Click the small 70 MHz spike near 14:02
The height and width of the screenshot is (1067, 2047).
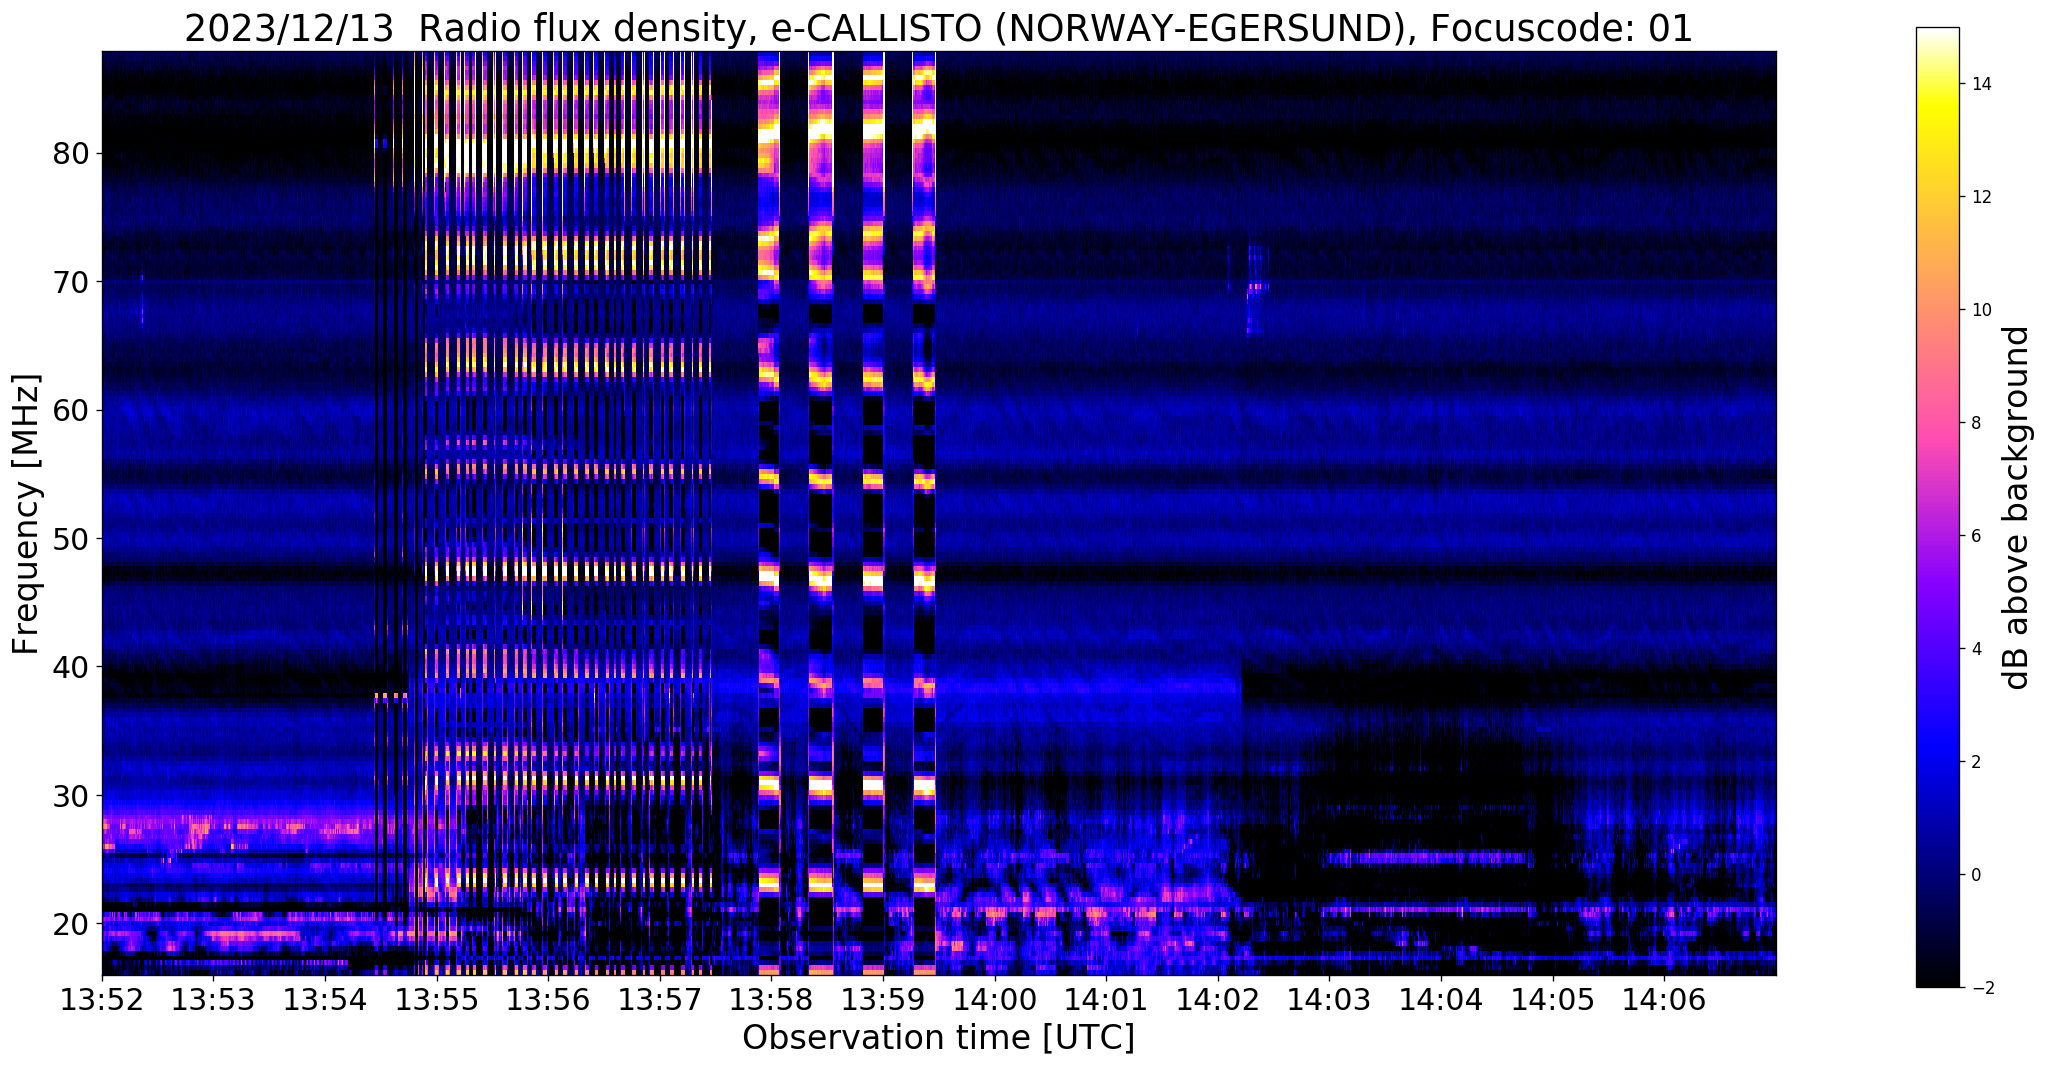tap(1256, 288)
